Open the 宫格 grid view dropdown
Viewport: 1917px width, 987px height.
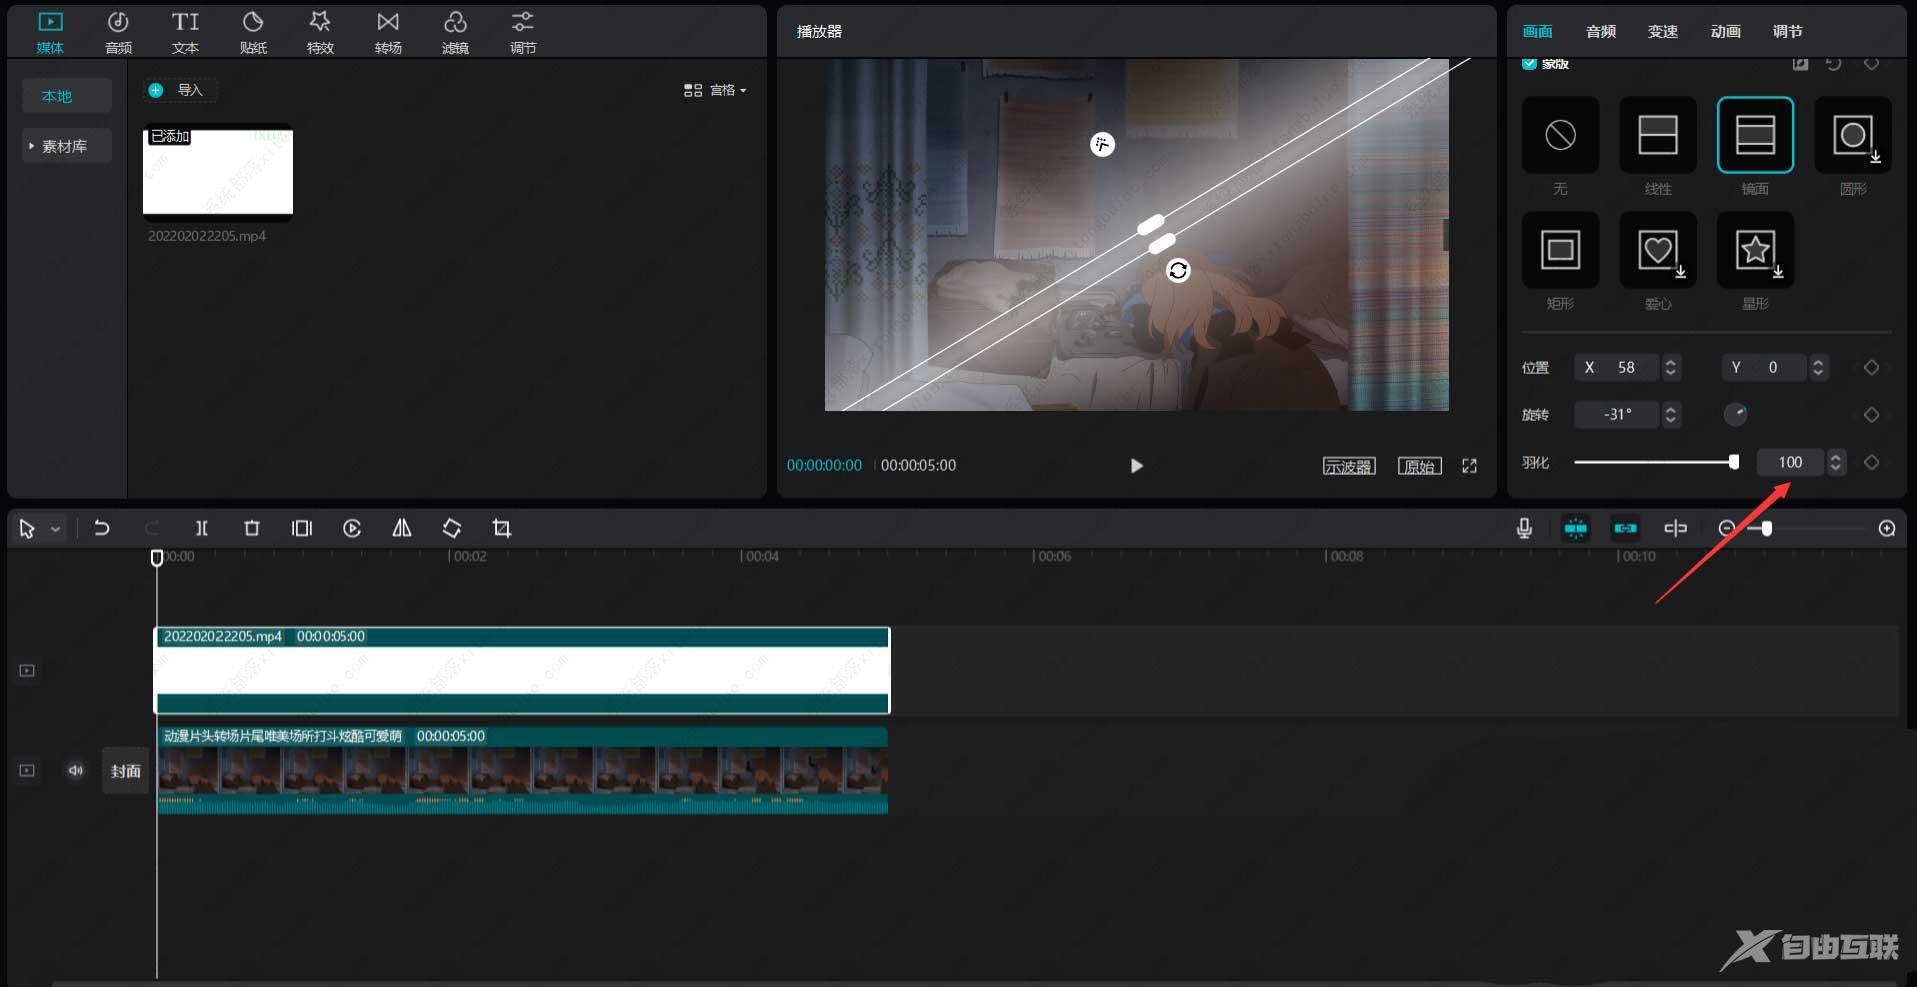[715, 90]
